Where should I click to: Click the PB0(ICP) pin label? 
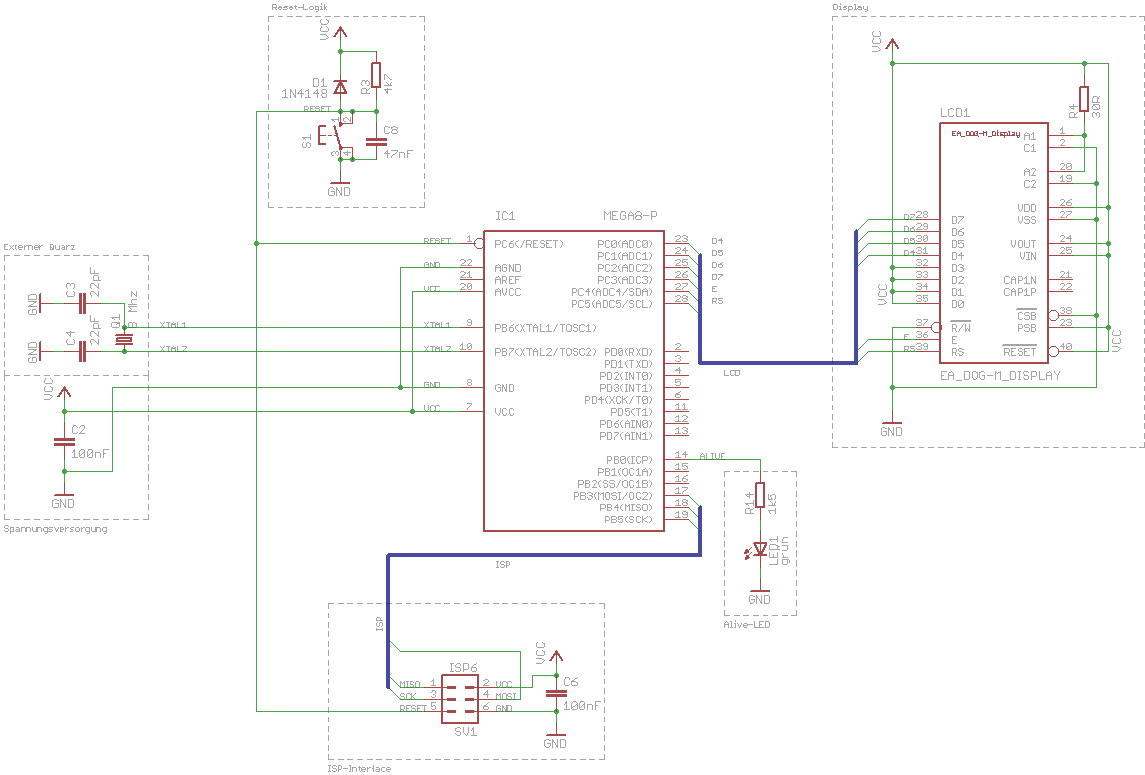(x=629, y=460)
